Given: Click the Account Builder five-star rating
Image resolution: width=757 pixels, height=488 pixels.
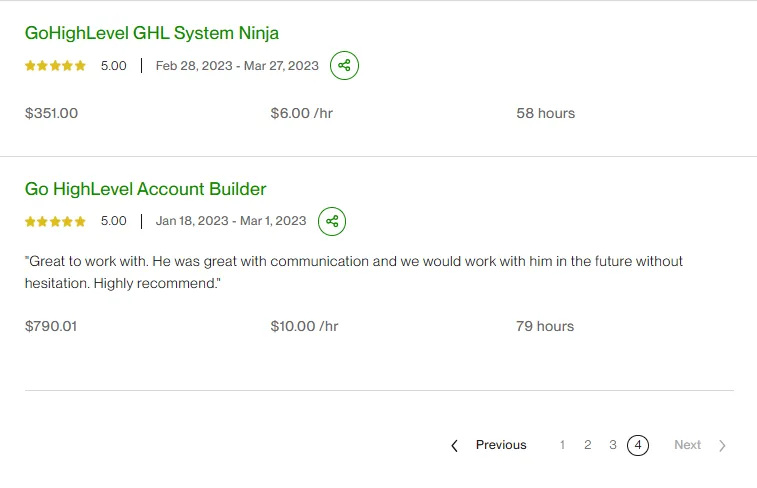Looking at the screenshot, I should point(55,221).
